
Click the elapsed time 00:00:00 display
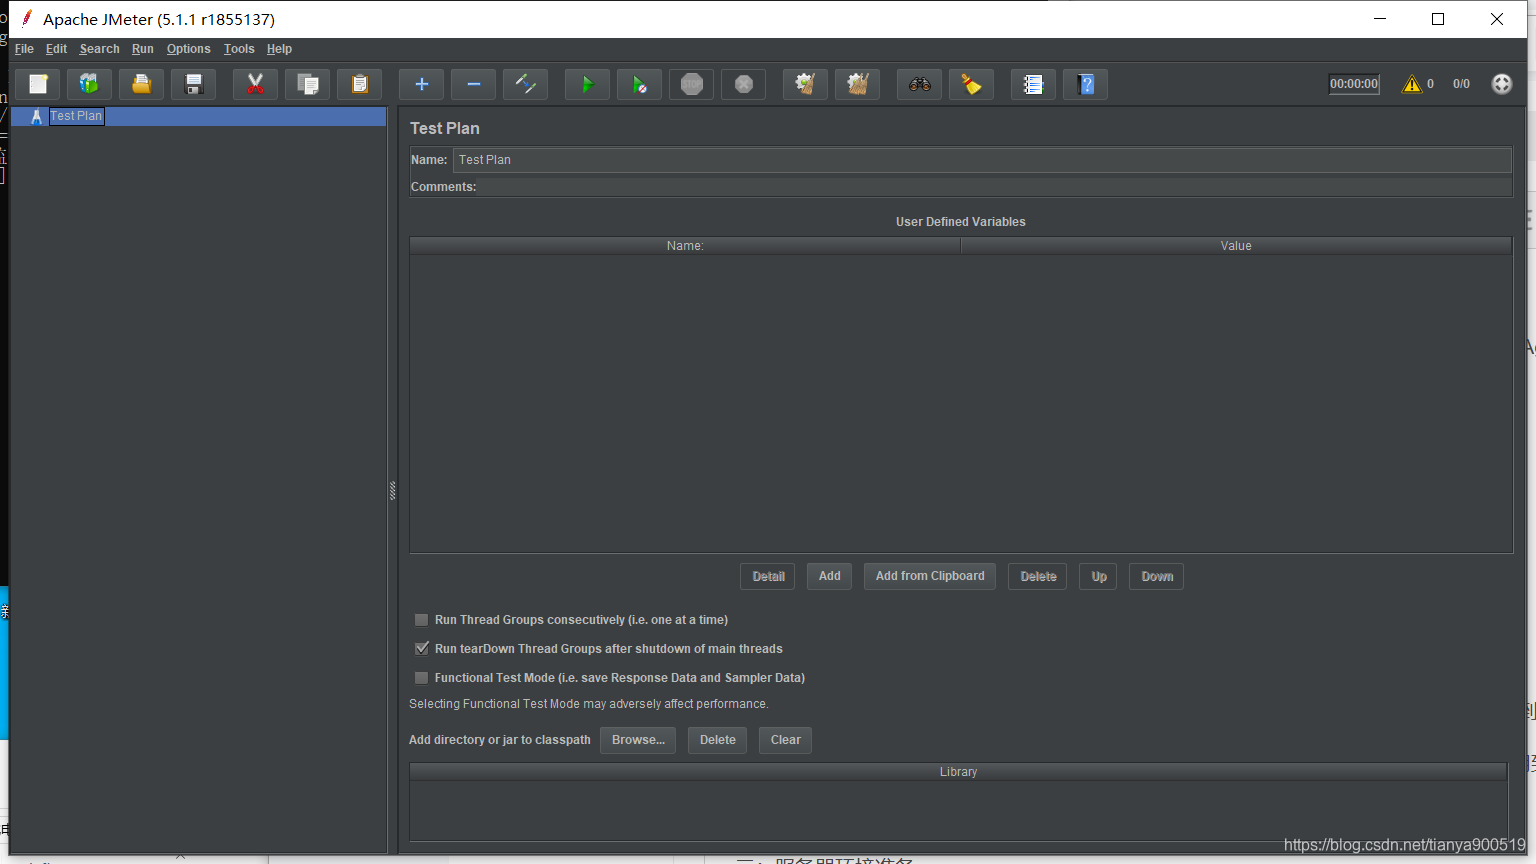click(1354, 84)
